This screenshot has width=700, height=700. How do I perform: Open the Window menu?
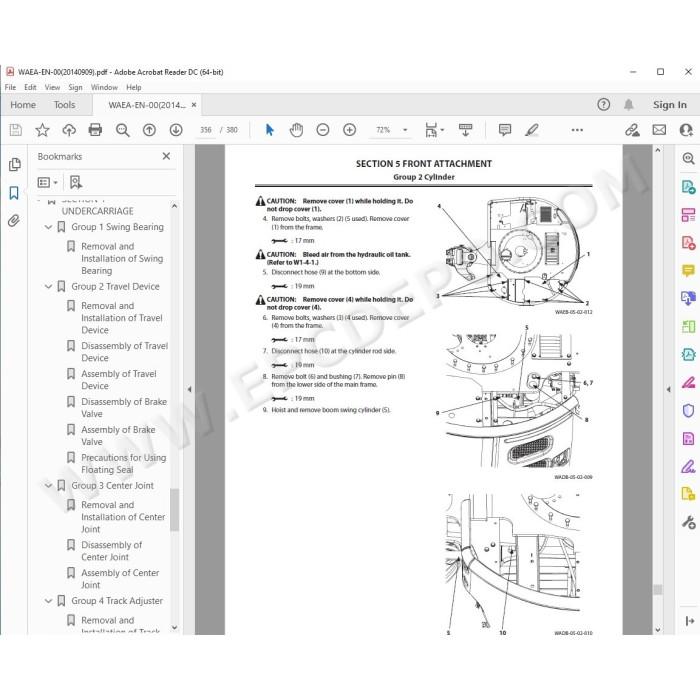[x=104, y=87]
